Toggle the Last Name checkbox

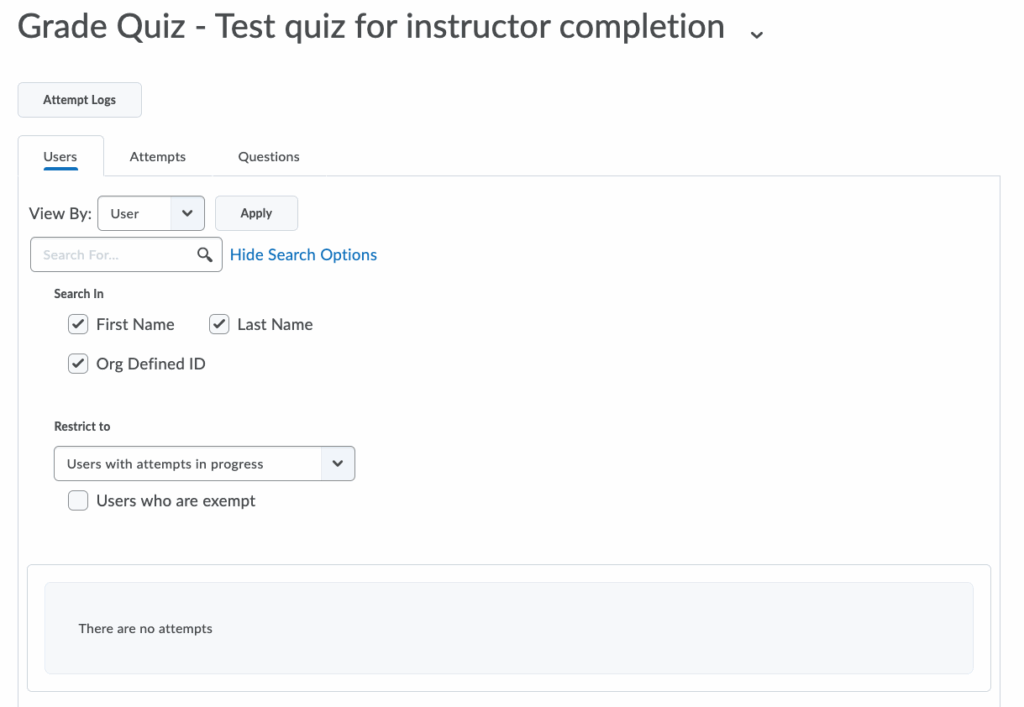click(x=219, y=324)
